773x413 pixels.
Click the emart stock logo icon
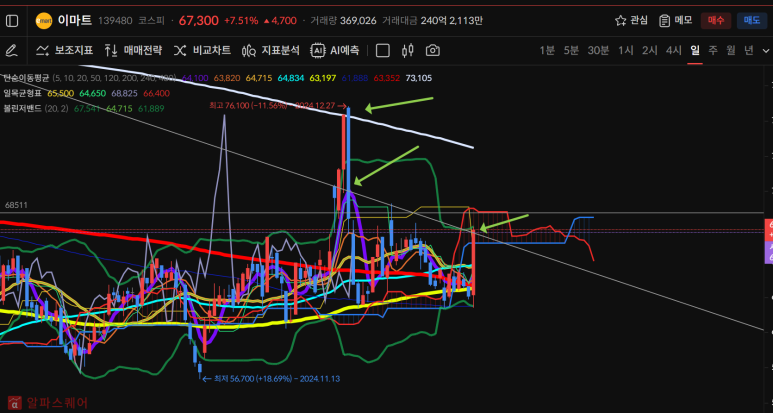(44, 21)
